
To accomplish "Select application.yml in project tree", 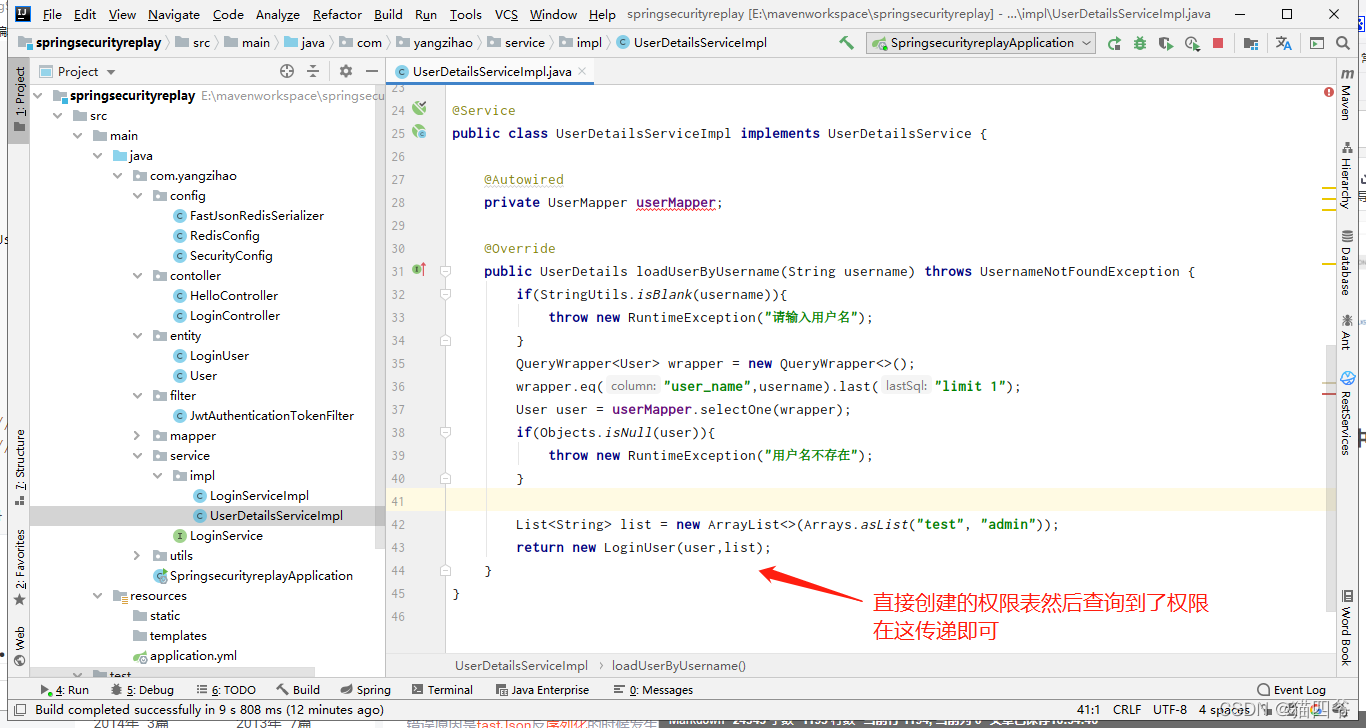I will click(x=193, y=656).
